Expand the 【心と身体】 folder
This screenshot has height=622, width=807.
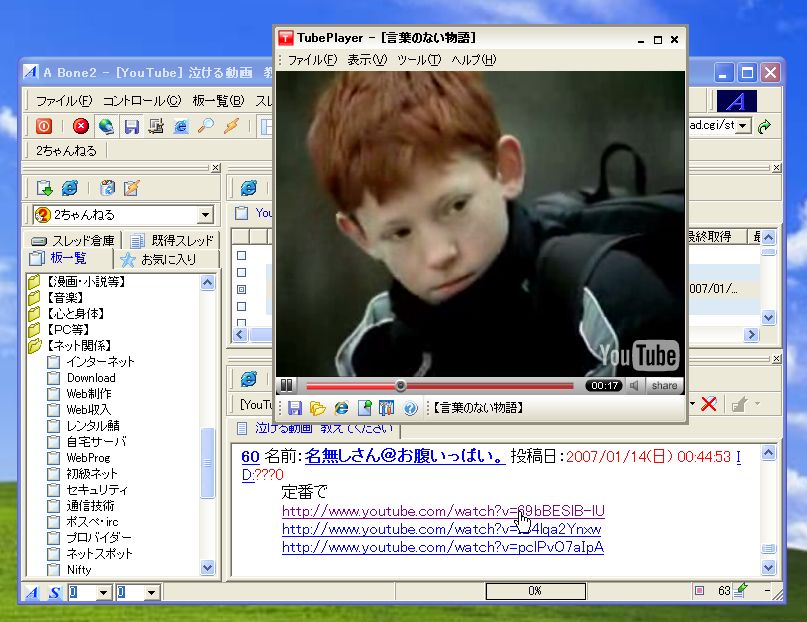[34, 314]
